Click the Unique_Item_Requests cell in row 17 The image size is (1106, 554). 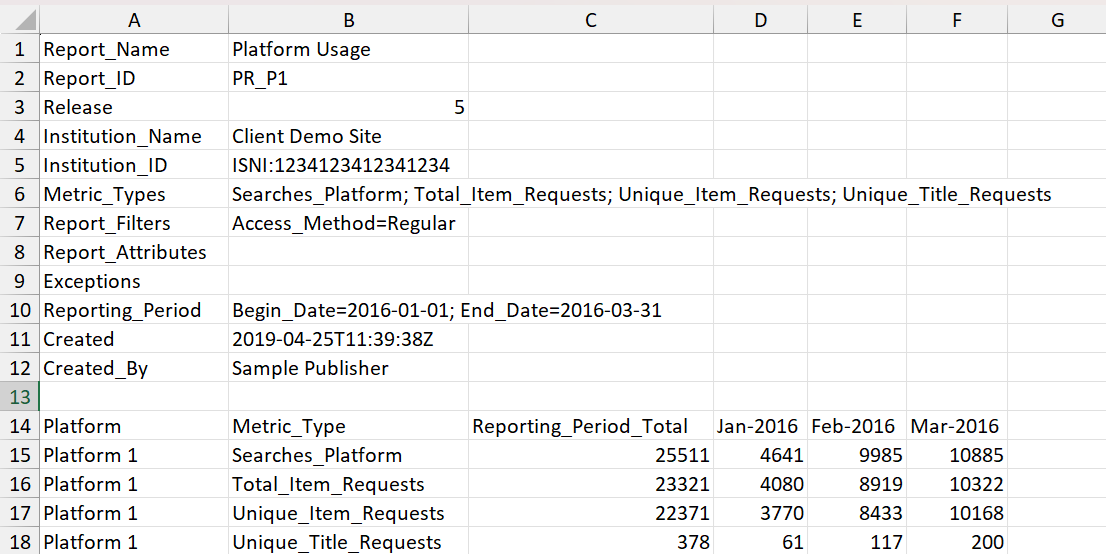point(348,512)
